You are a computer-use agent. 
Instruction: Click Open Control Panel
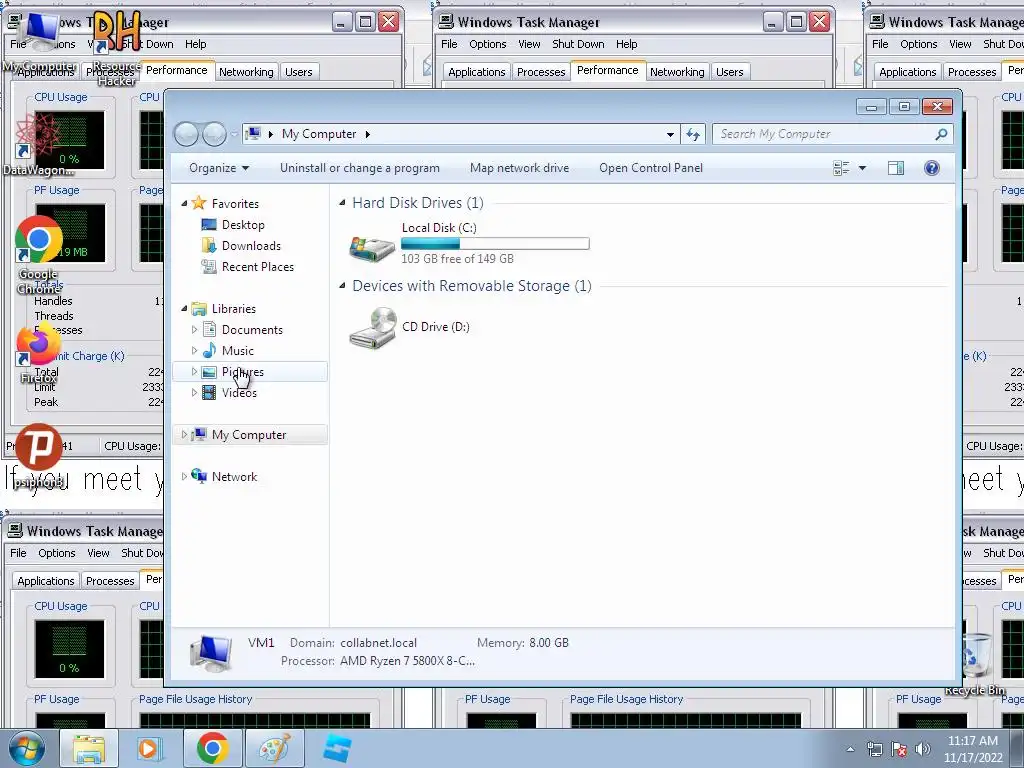tap(651, 168)
